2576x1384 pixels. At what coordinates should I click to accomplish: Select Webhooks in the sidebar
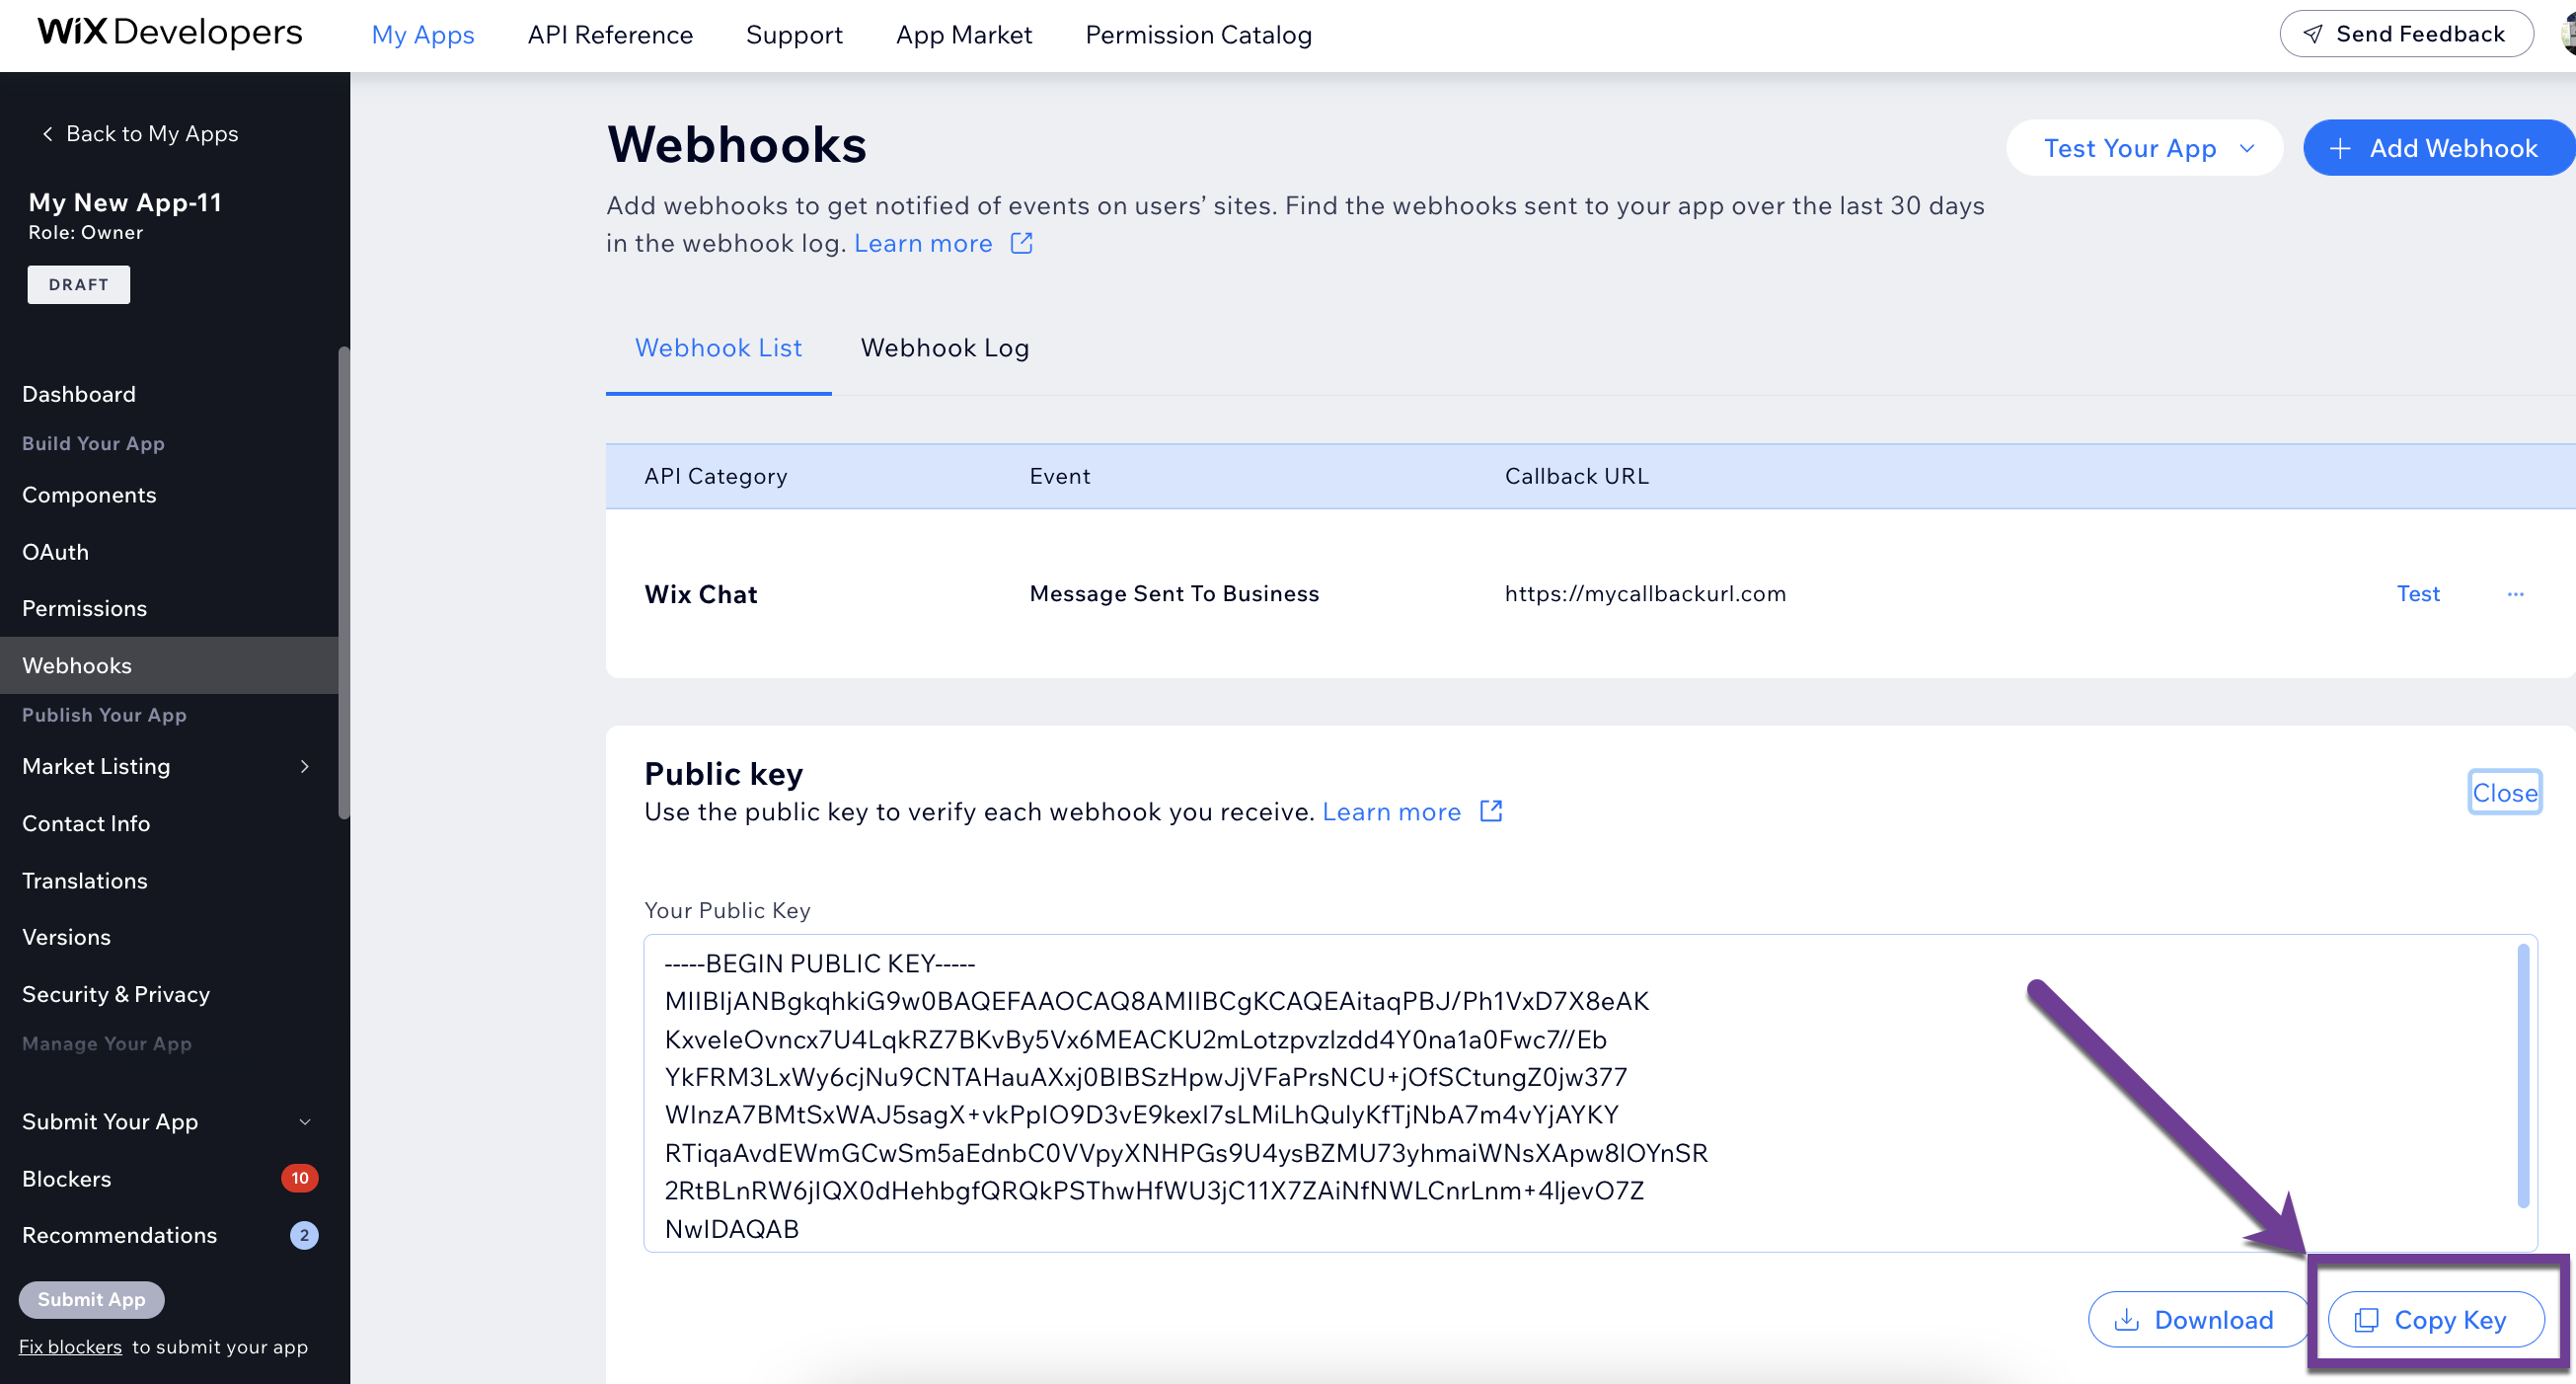(169, 665)
